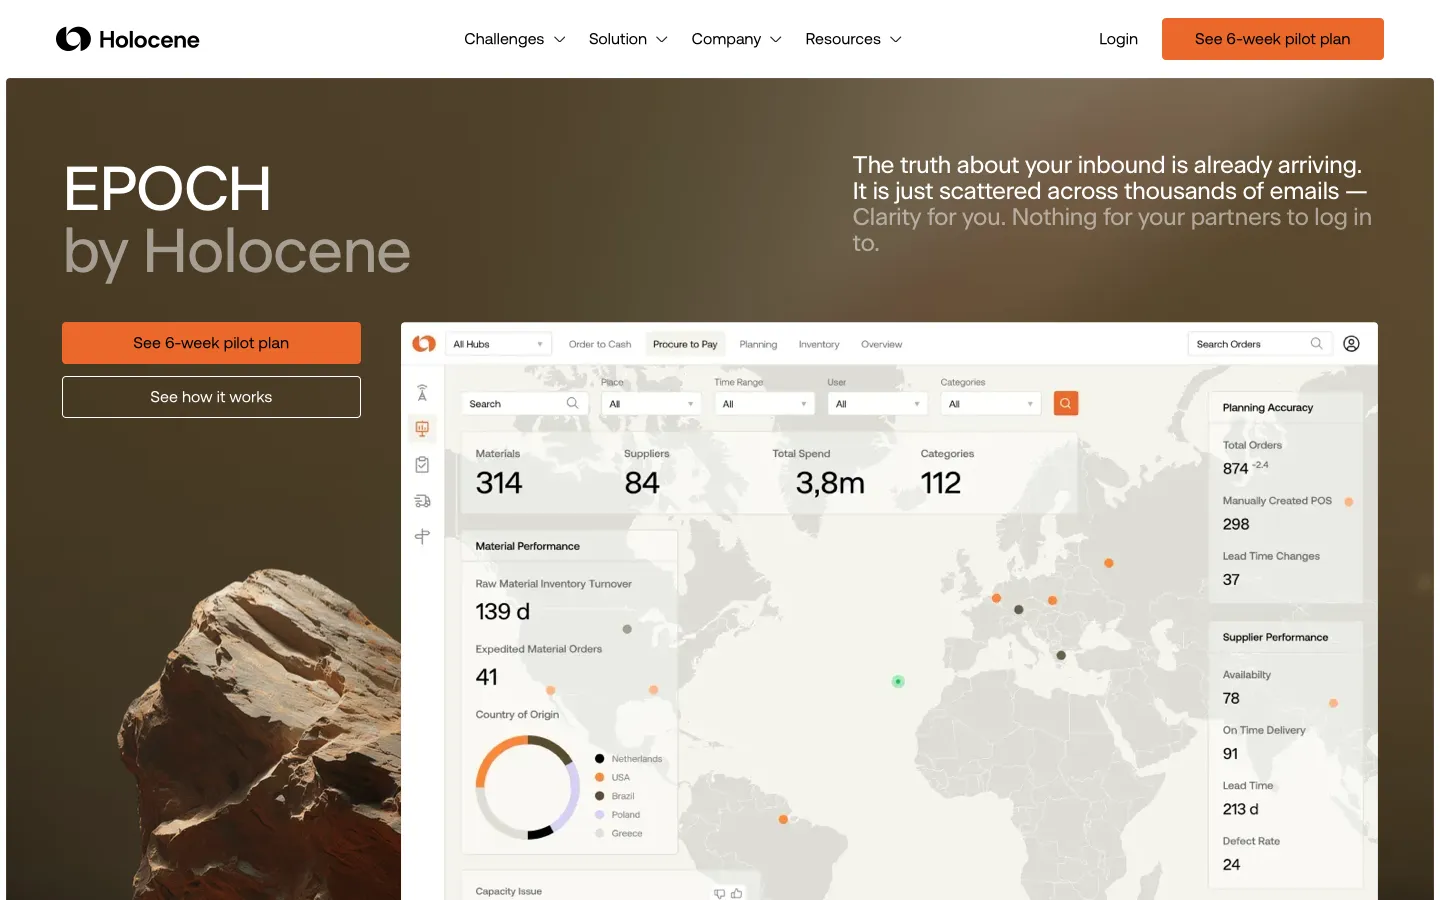This screenshot has width=1440, height=900.
Task: Click the USA legend color dot
Action: pyautogui.click(x=600, y=777)
